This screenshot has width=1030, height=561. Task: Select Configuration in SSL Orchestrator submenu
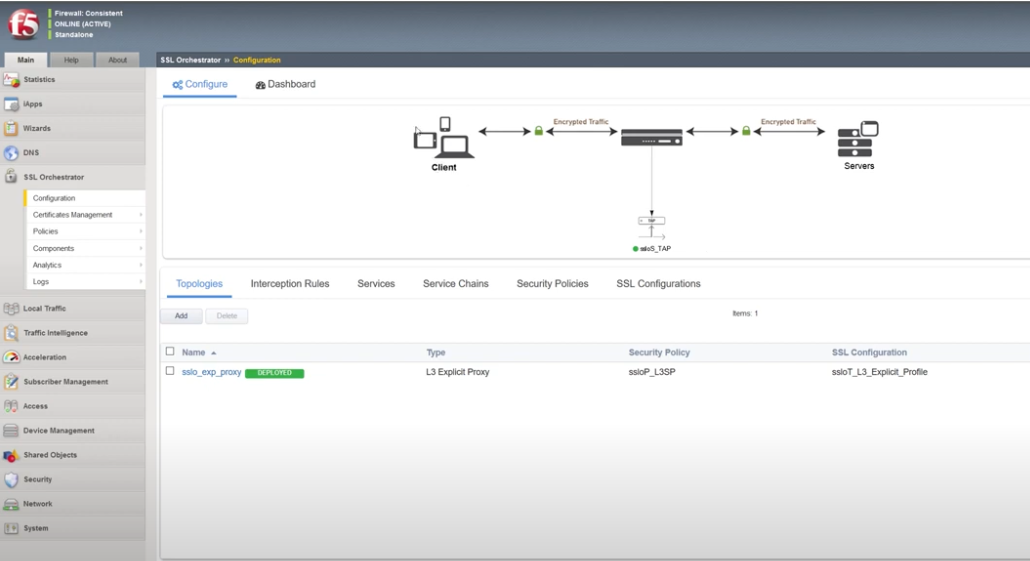click(85, 198)
